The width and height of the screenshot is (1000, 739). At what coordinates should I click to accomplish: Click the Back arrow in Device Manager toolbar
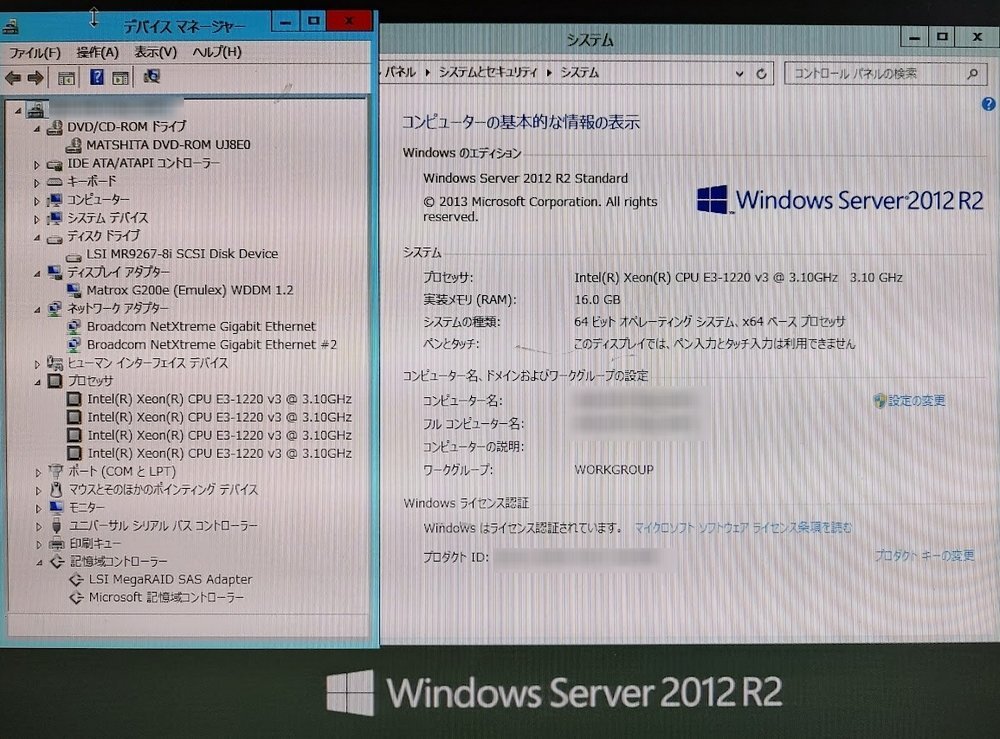tap(13, 78)
